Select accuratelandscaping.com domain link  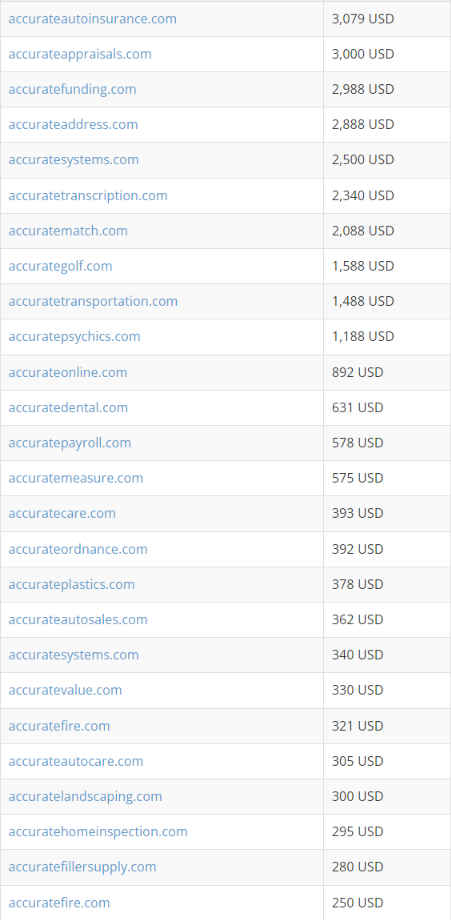click(x=85, y=796)
